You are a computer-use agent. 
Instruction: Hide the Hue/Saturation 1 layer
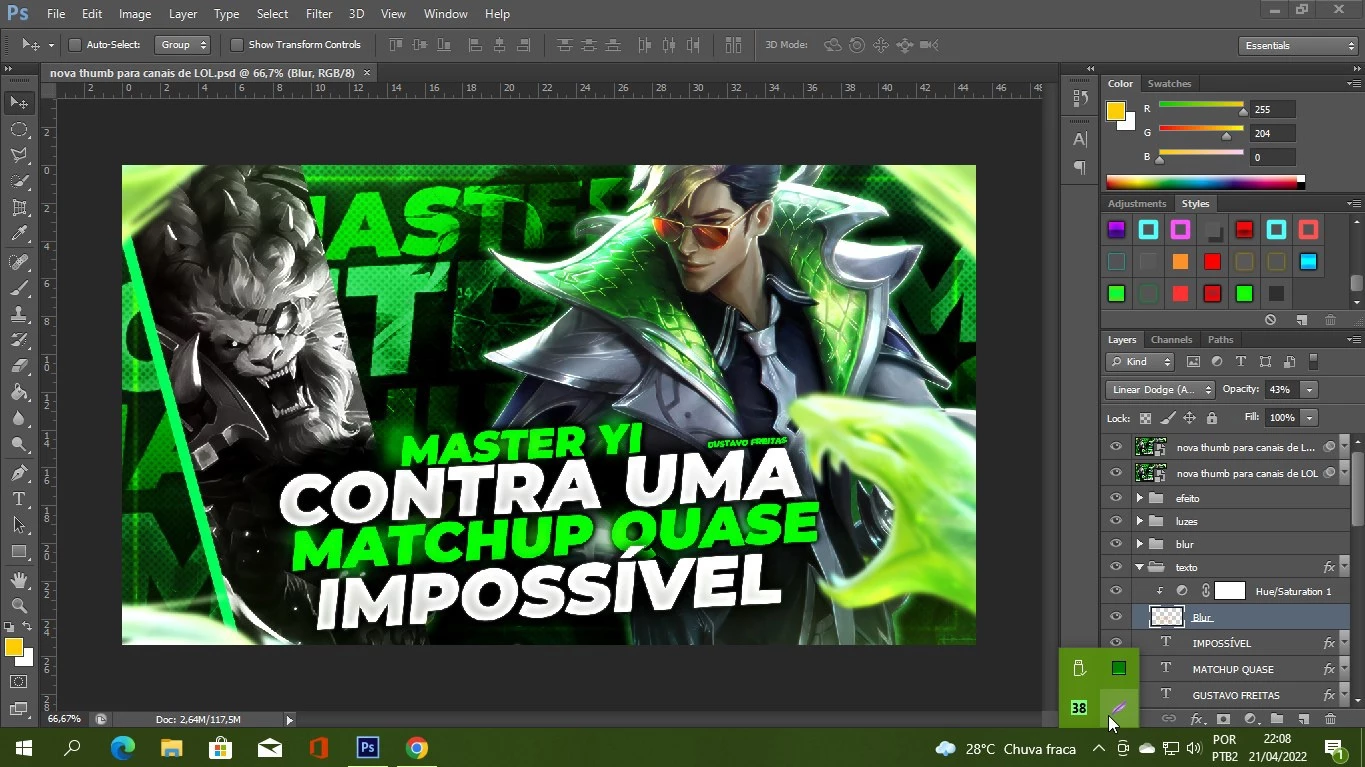(x=1116, y=591)
